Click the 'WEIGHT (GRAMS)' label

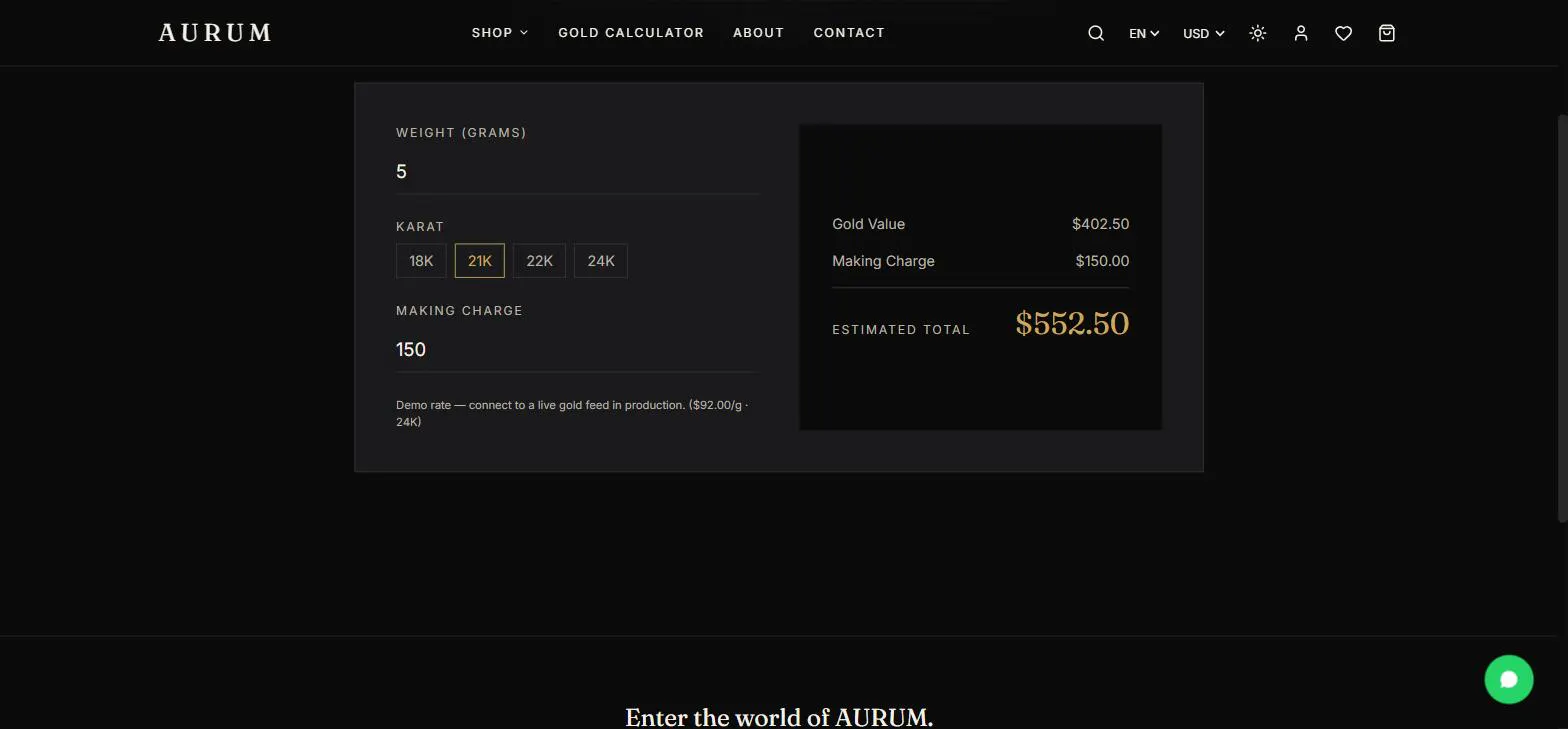tap(461, 132)
